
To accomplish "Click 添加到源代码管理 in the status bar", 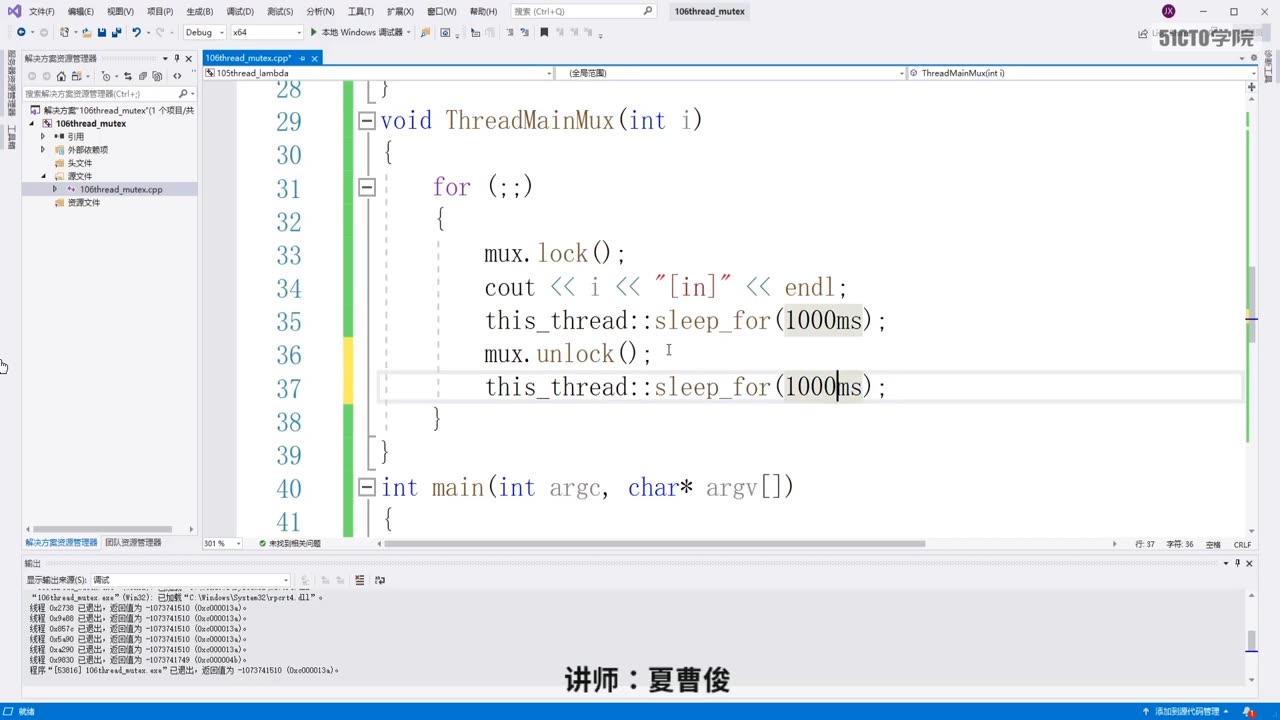I will tap(1187, 711).
